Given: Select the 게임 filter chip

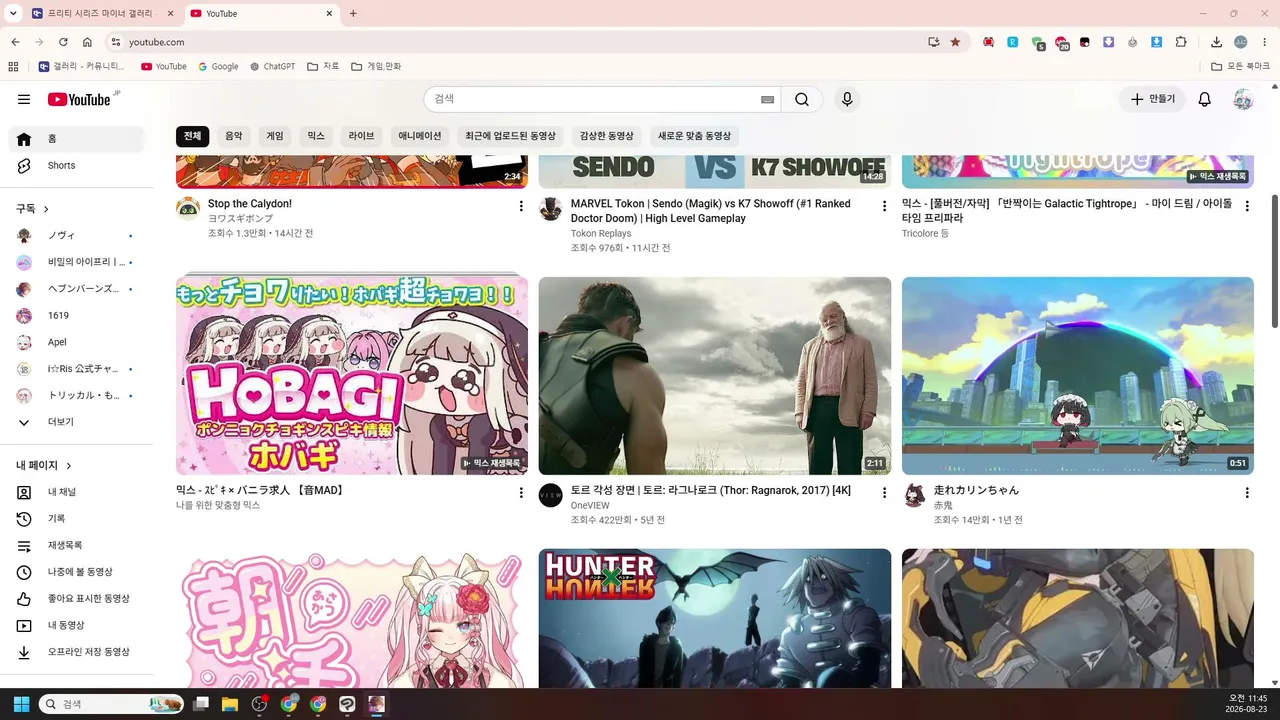Looking at the screenshot, I should coord(275,136).
